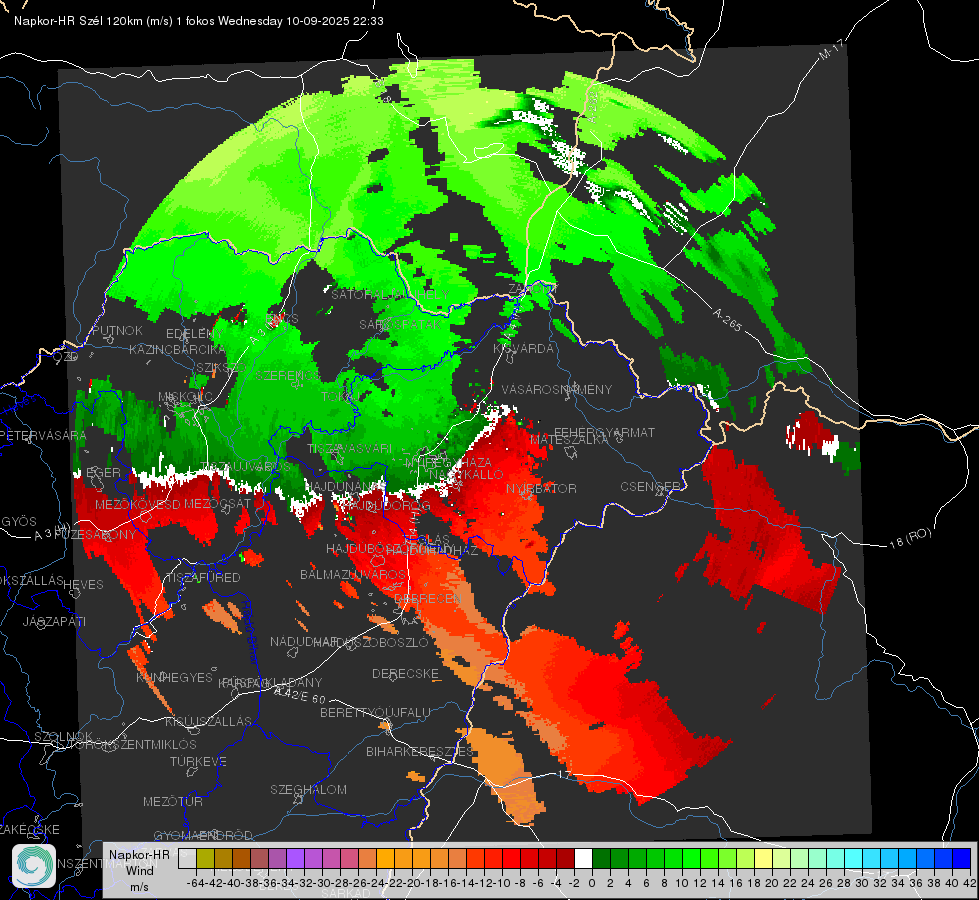Click the swirl logo icon beside the legend
Image resolution: width=979 pixels, height=900 pixels.
coord(34,866)
